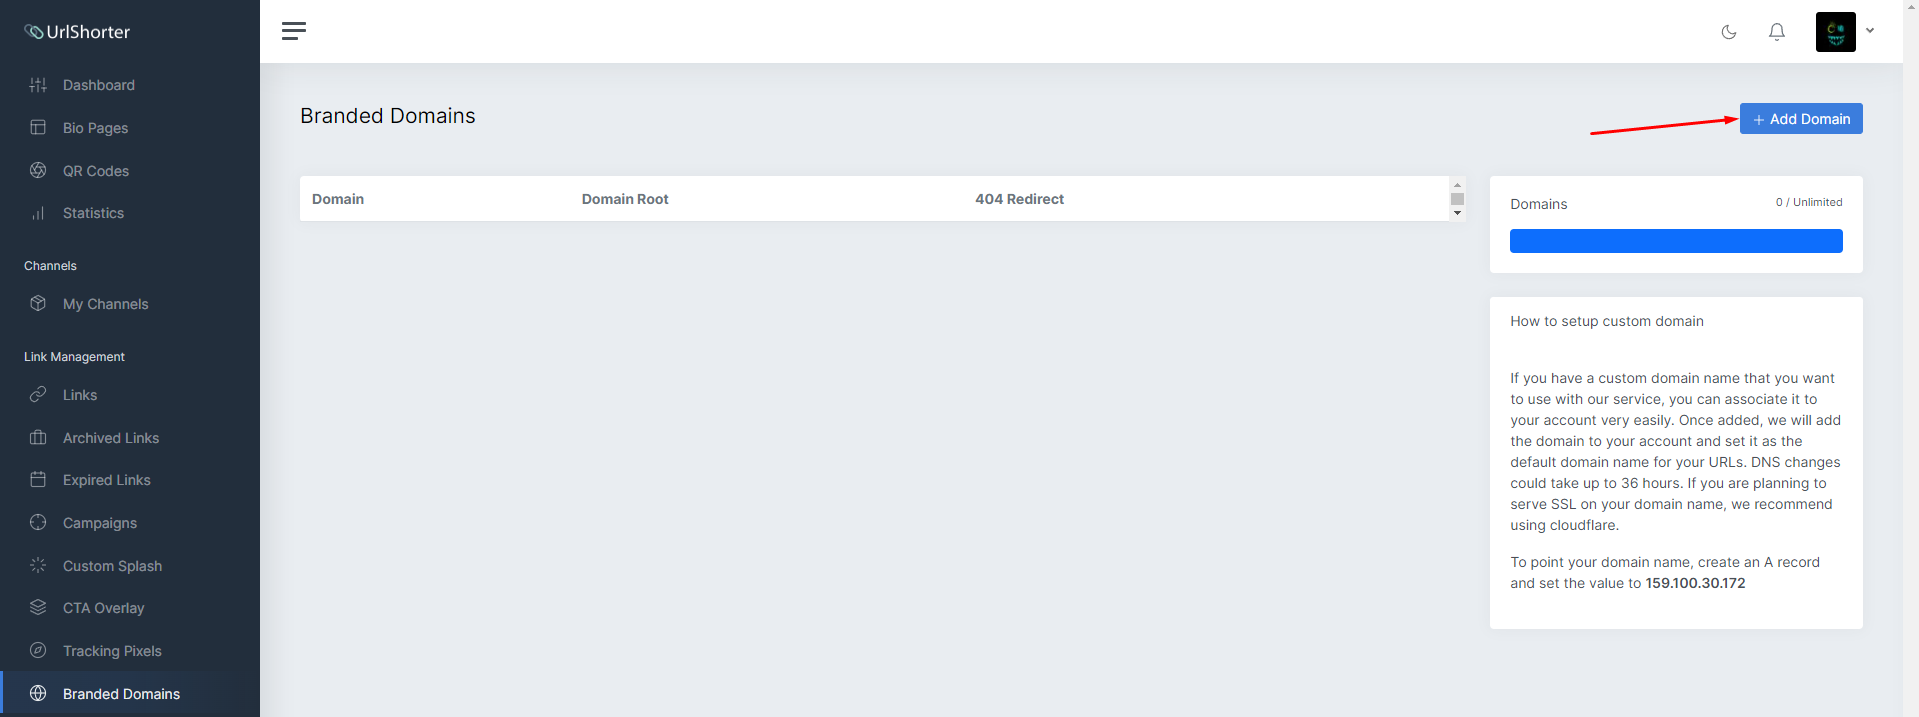Image resolution: width=1919 pixels, height=717 pixels.
Task: Toggle the sidebar with the hamburger icon
Action: (x=294, y=31)
